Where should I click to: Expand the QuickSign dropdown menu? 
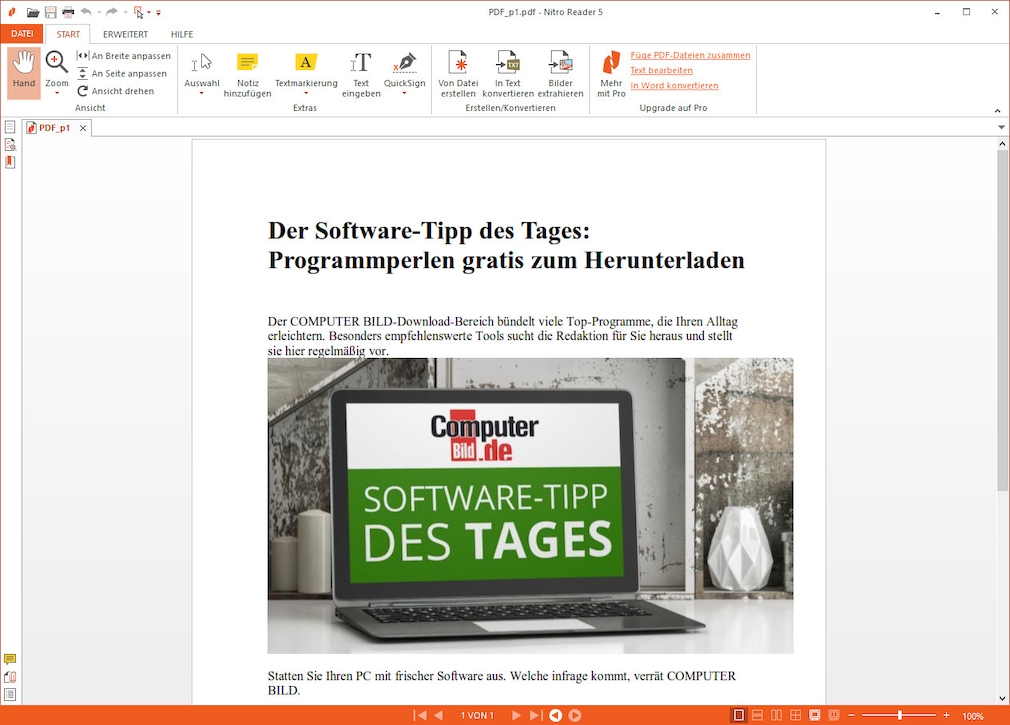tap(404, 94)
